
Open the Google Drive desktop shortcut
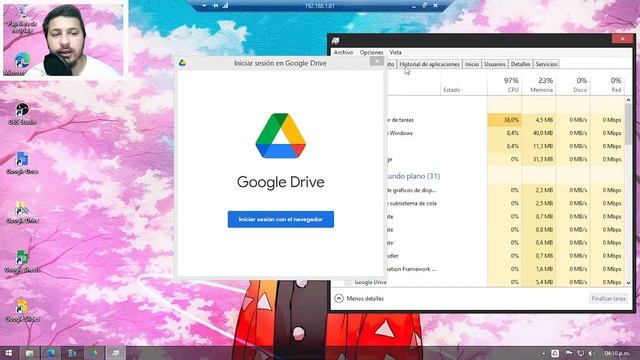tap(22, 212)
